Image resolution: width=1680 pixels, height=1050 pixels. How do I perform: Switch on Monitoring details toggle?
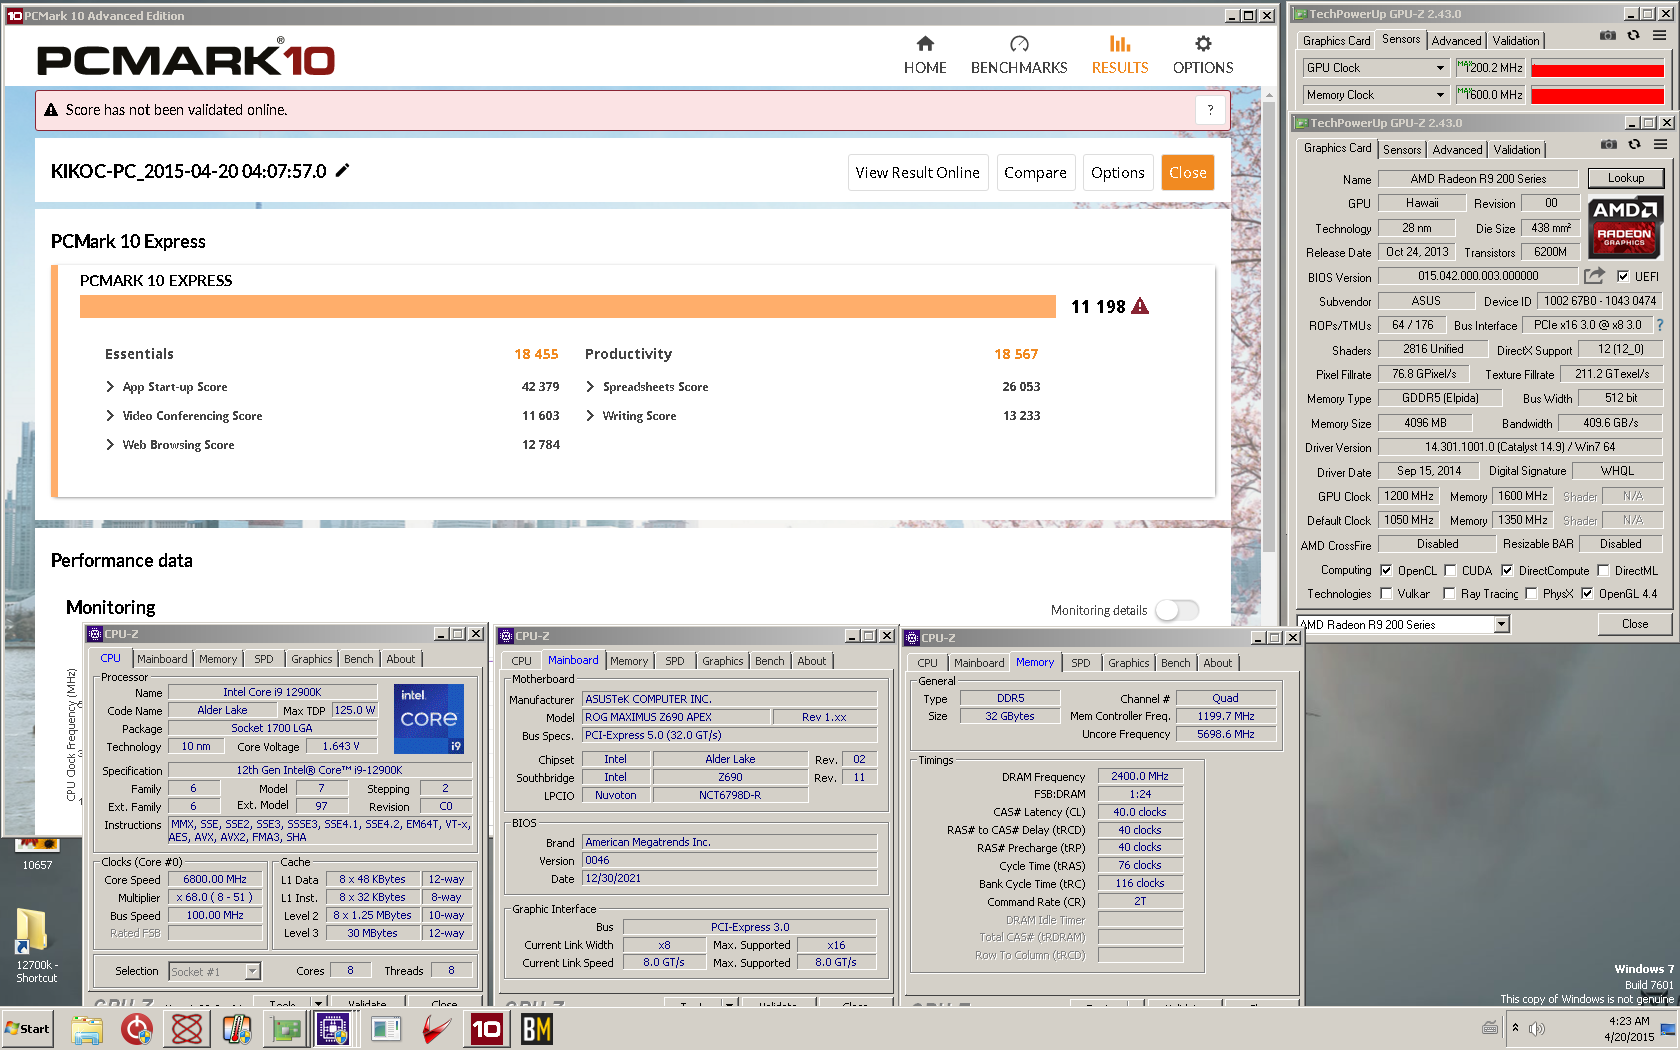(1177, 610)
